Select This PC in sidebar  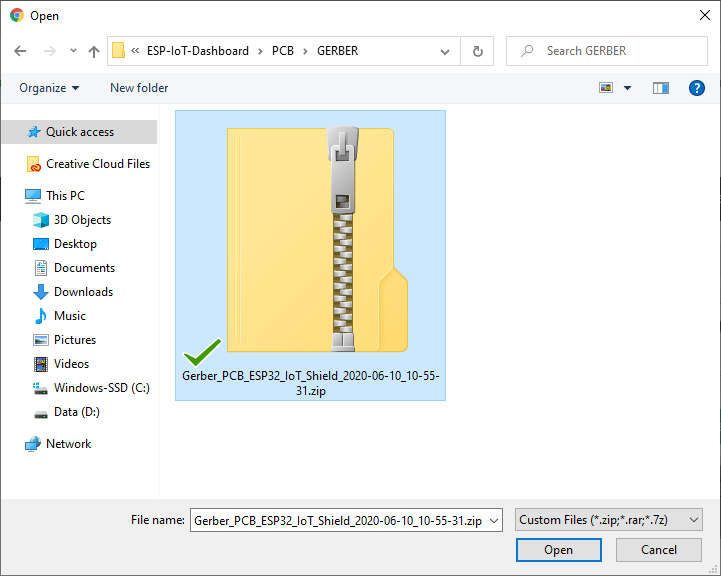[55, 195]
